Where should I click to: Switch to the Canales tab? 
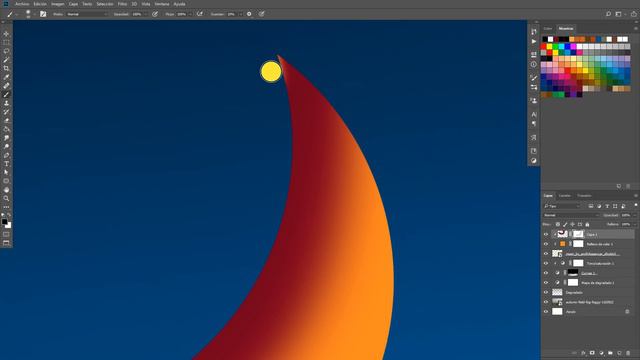(x=565, y=196)
